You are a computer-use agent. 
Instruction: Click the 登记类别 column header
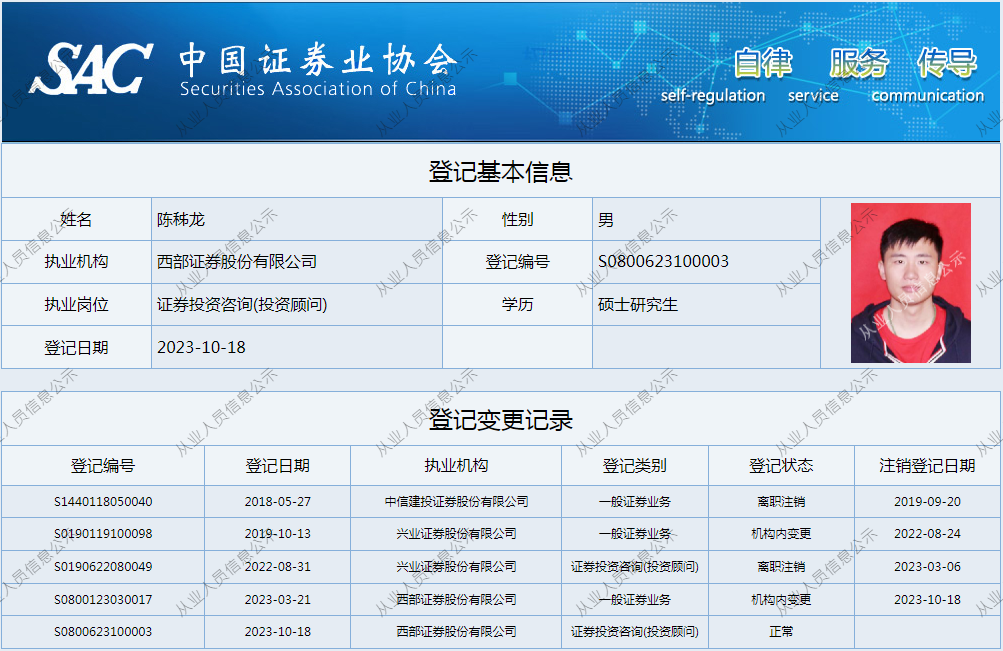click(634, 466)
